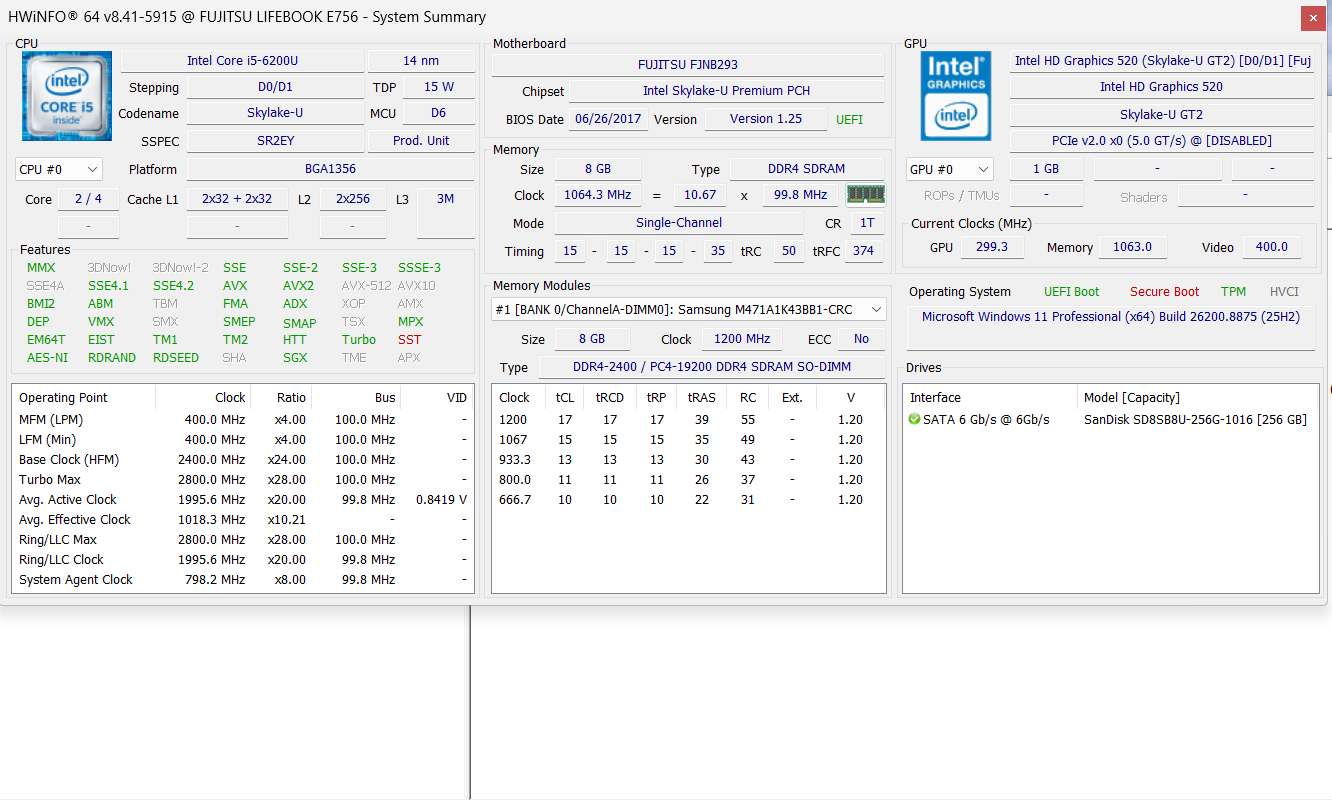Close the System Summary window

point(1314,17)
